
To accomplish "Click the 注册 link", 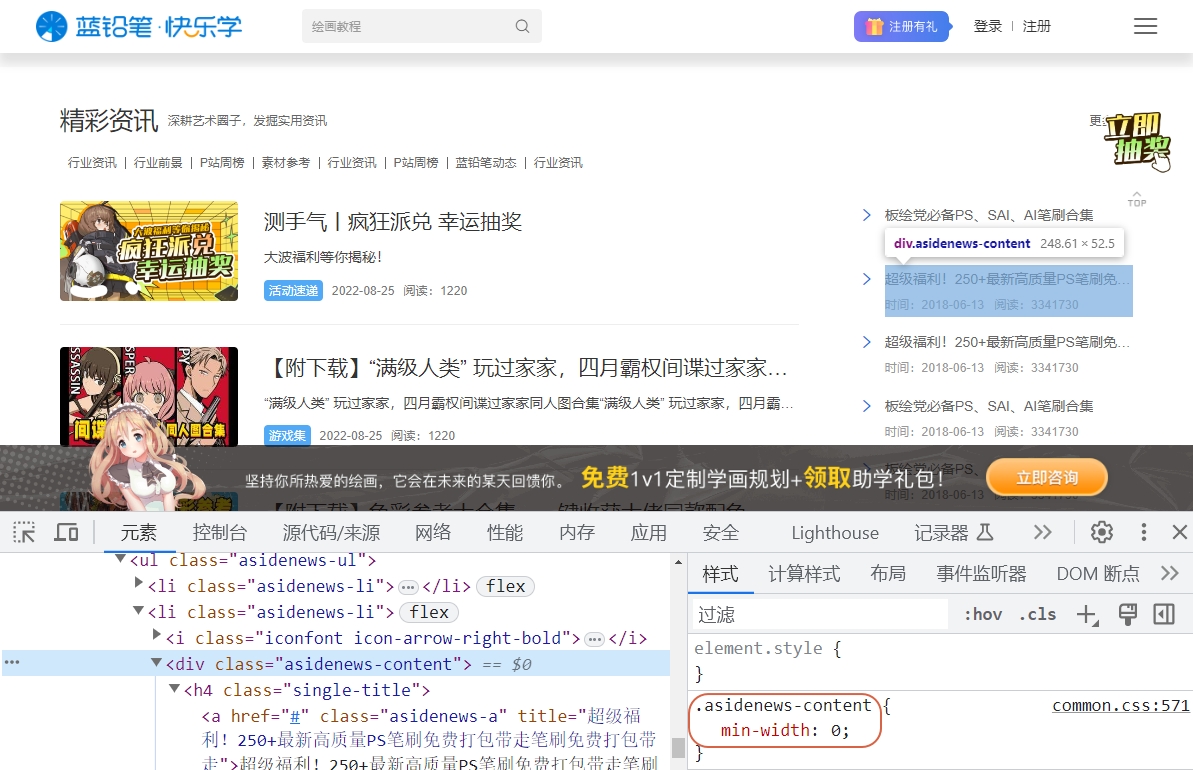I will [x=1036, y=27].
